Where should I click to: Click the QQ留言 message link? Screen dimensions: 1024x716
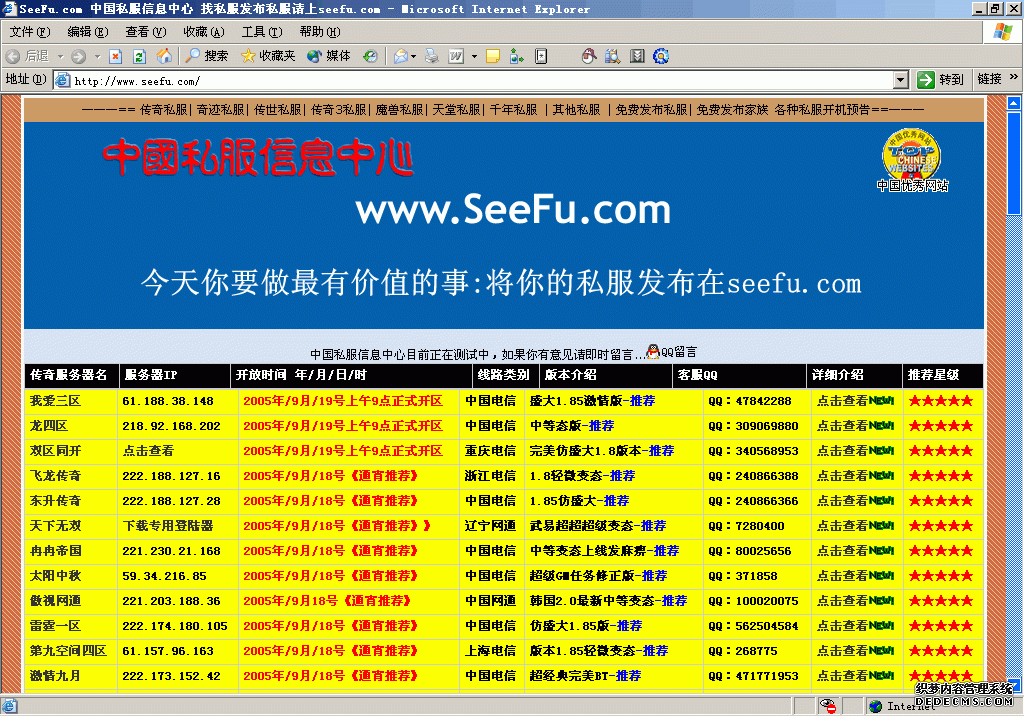tap(678, 352)
